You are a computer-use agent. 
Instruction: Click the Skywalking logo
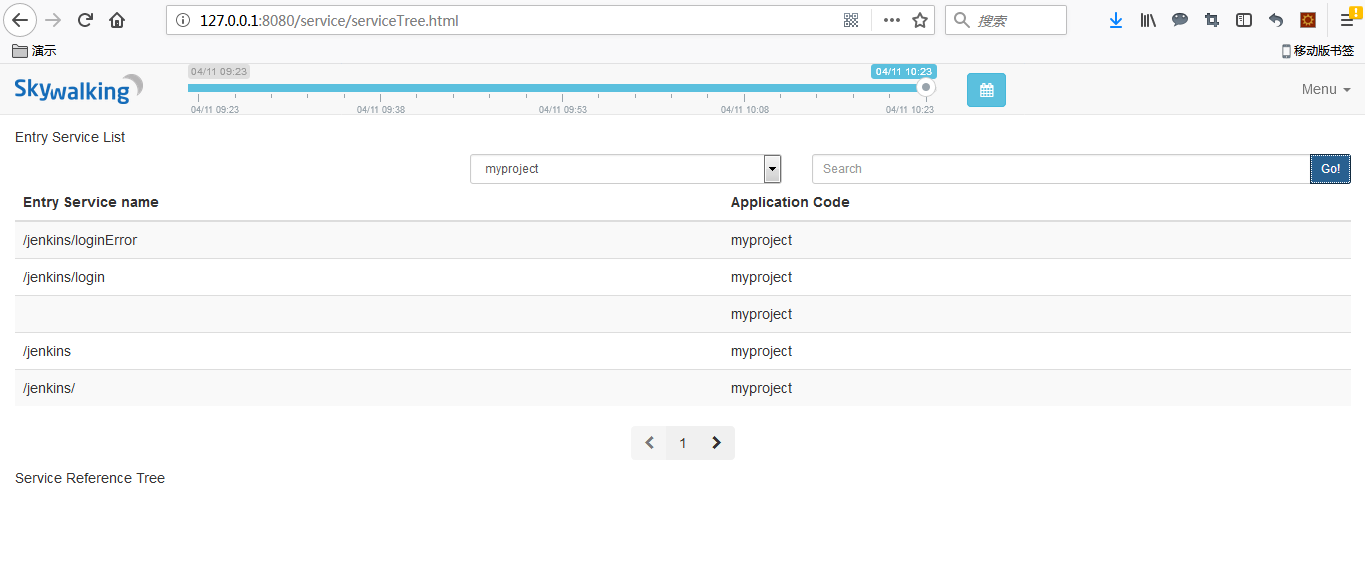tap(78, 89)
